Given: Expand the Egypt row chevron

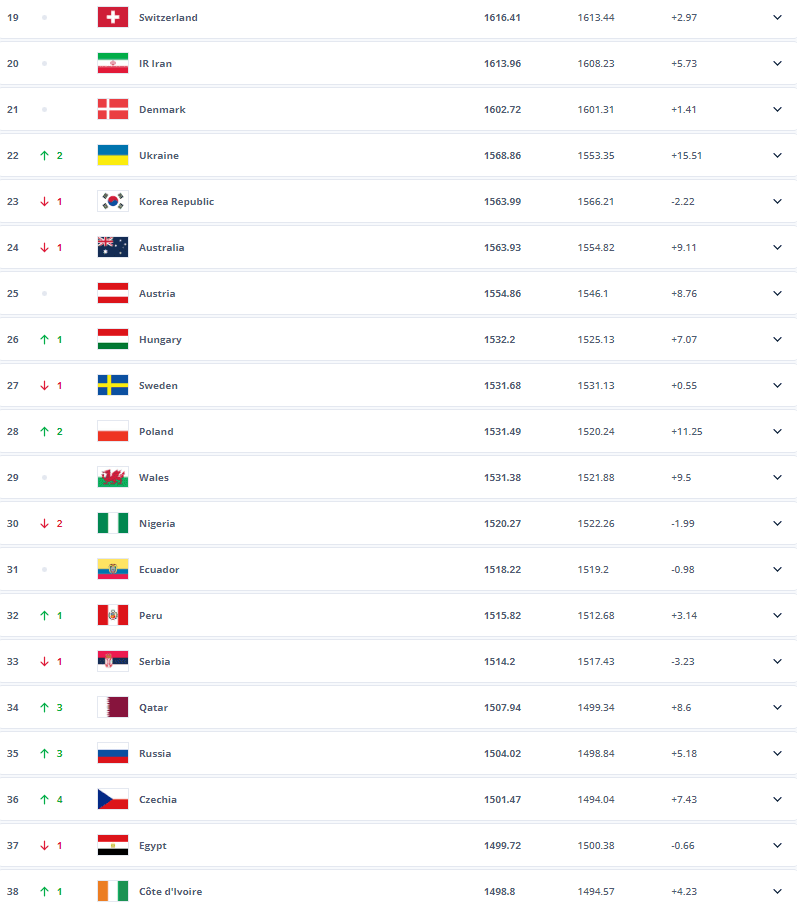Looking at the screenshot, I should (777, 845).
